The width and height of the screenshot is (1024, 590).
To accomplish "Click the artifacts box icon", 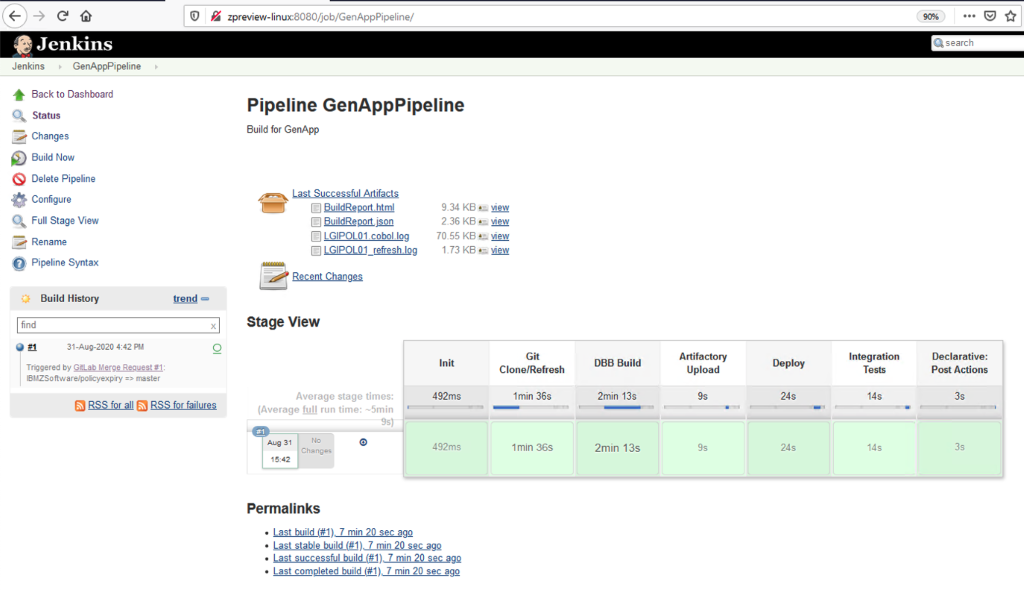I will [x=273, y=202].
